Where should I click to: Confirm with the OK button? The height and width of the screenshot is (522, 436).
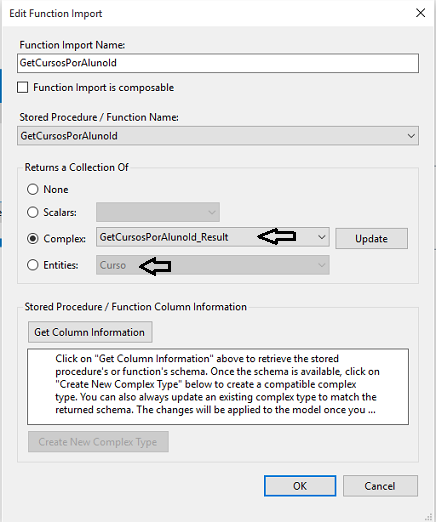[x=300, y=486]
